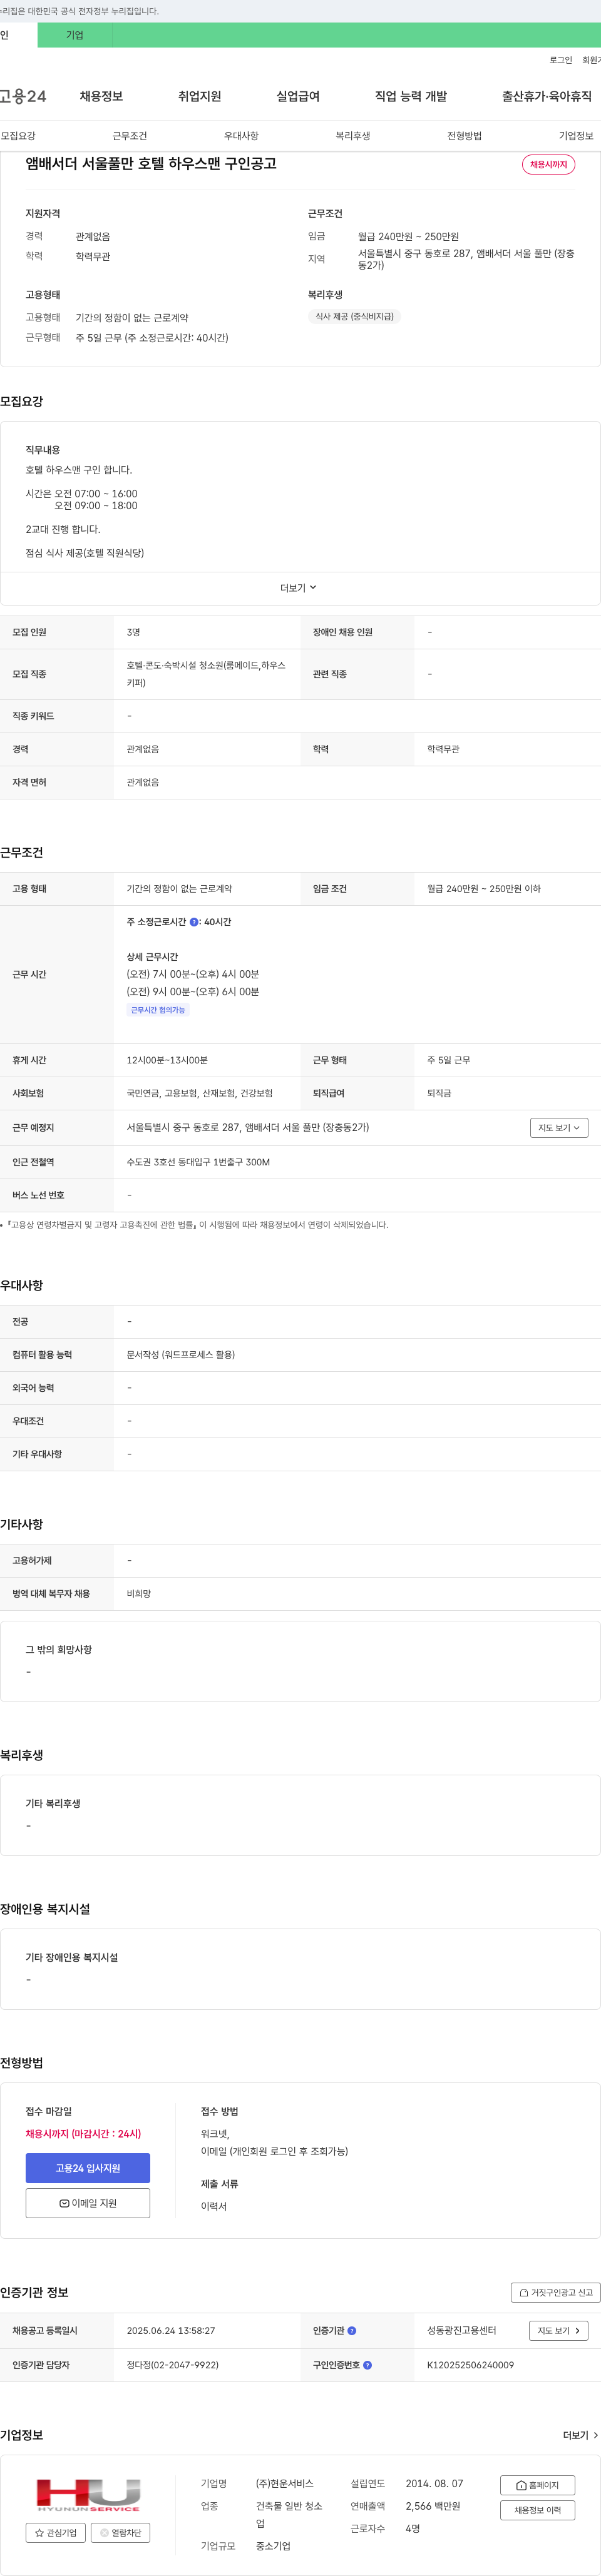Click the 근무시간 협의가능 tag
The width and height of the screenshot is (601, 2576).
pos(158,1010)
